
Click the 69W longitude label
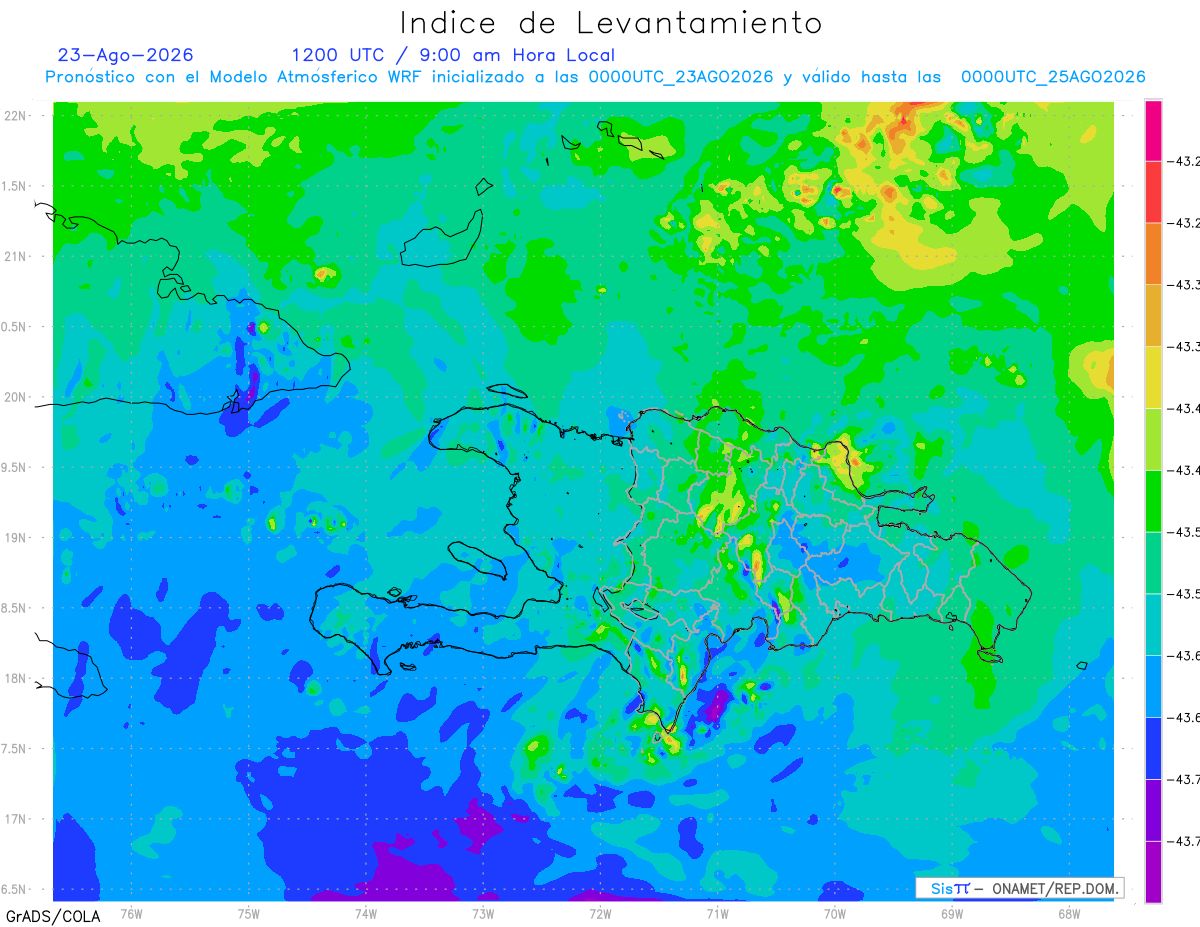tap(951, 913)
